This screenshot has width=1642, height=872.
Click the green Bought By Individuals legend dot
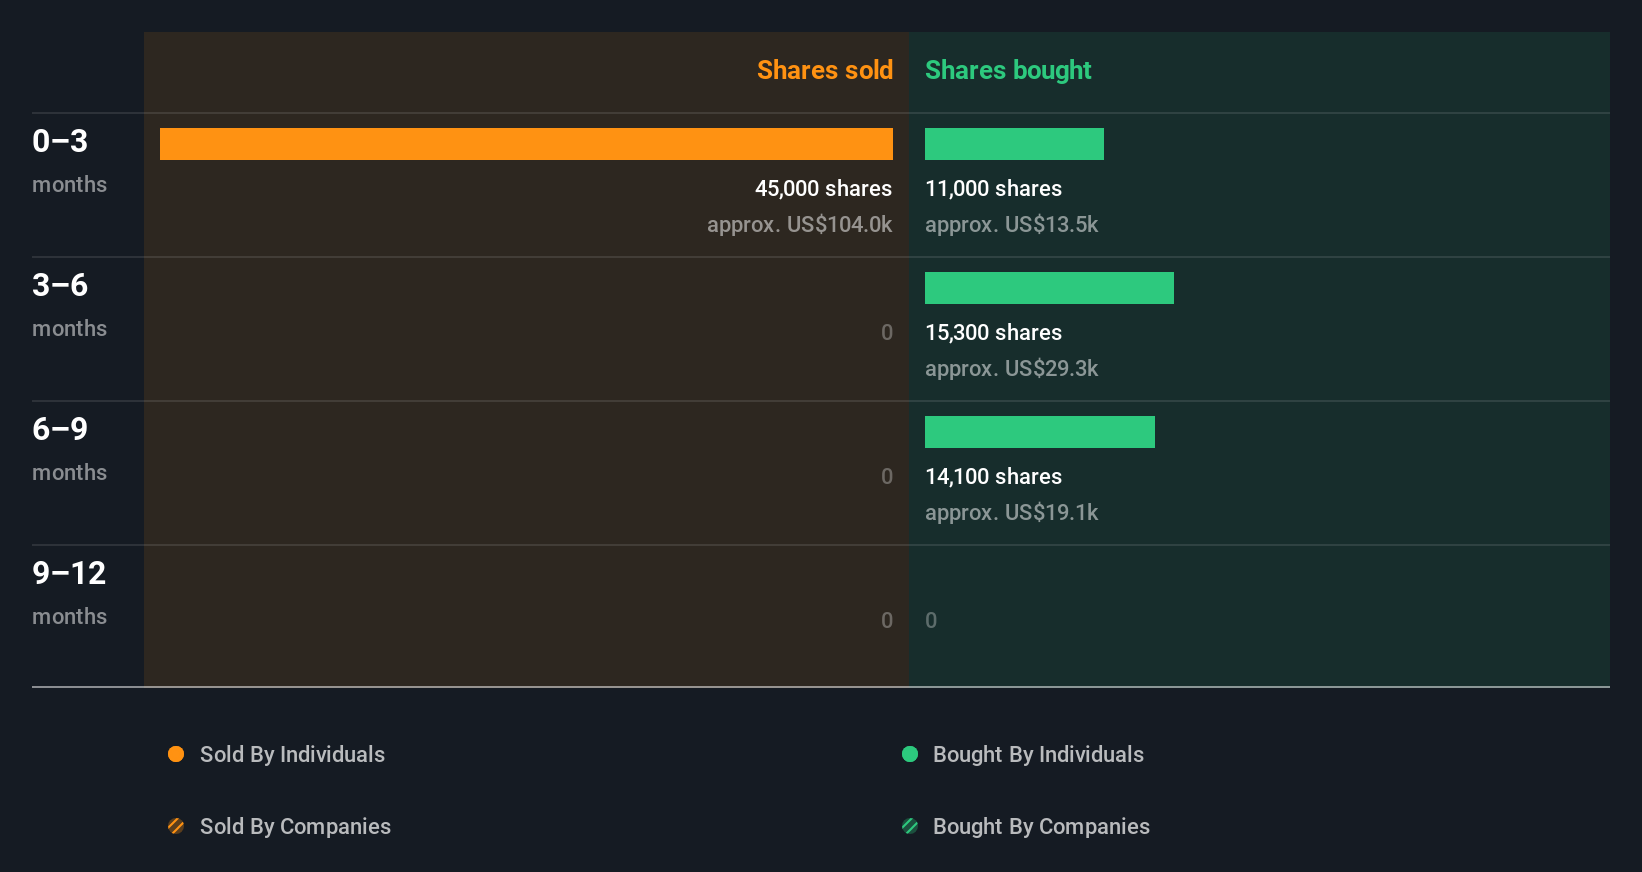point(910,754)
